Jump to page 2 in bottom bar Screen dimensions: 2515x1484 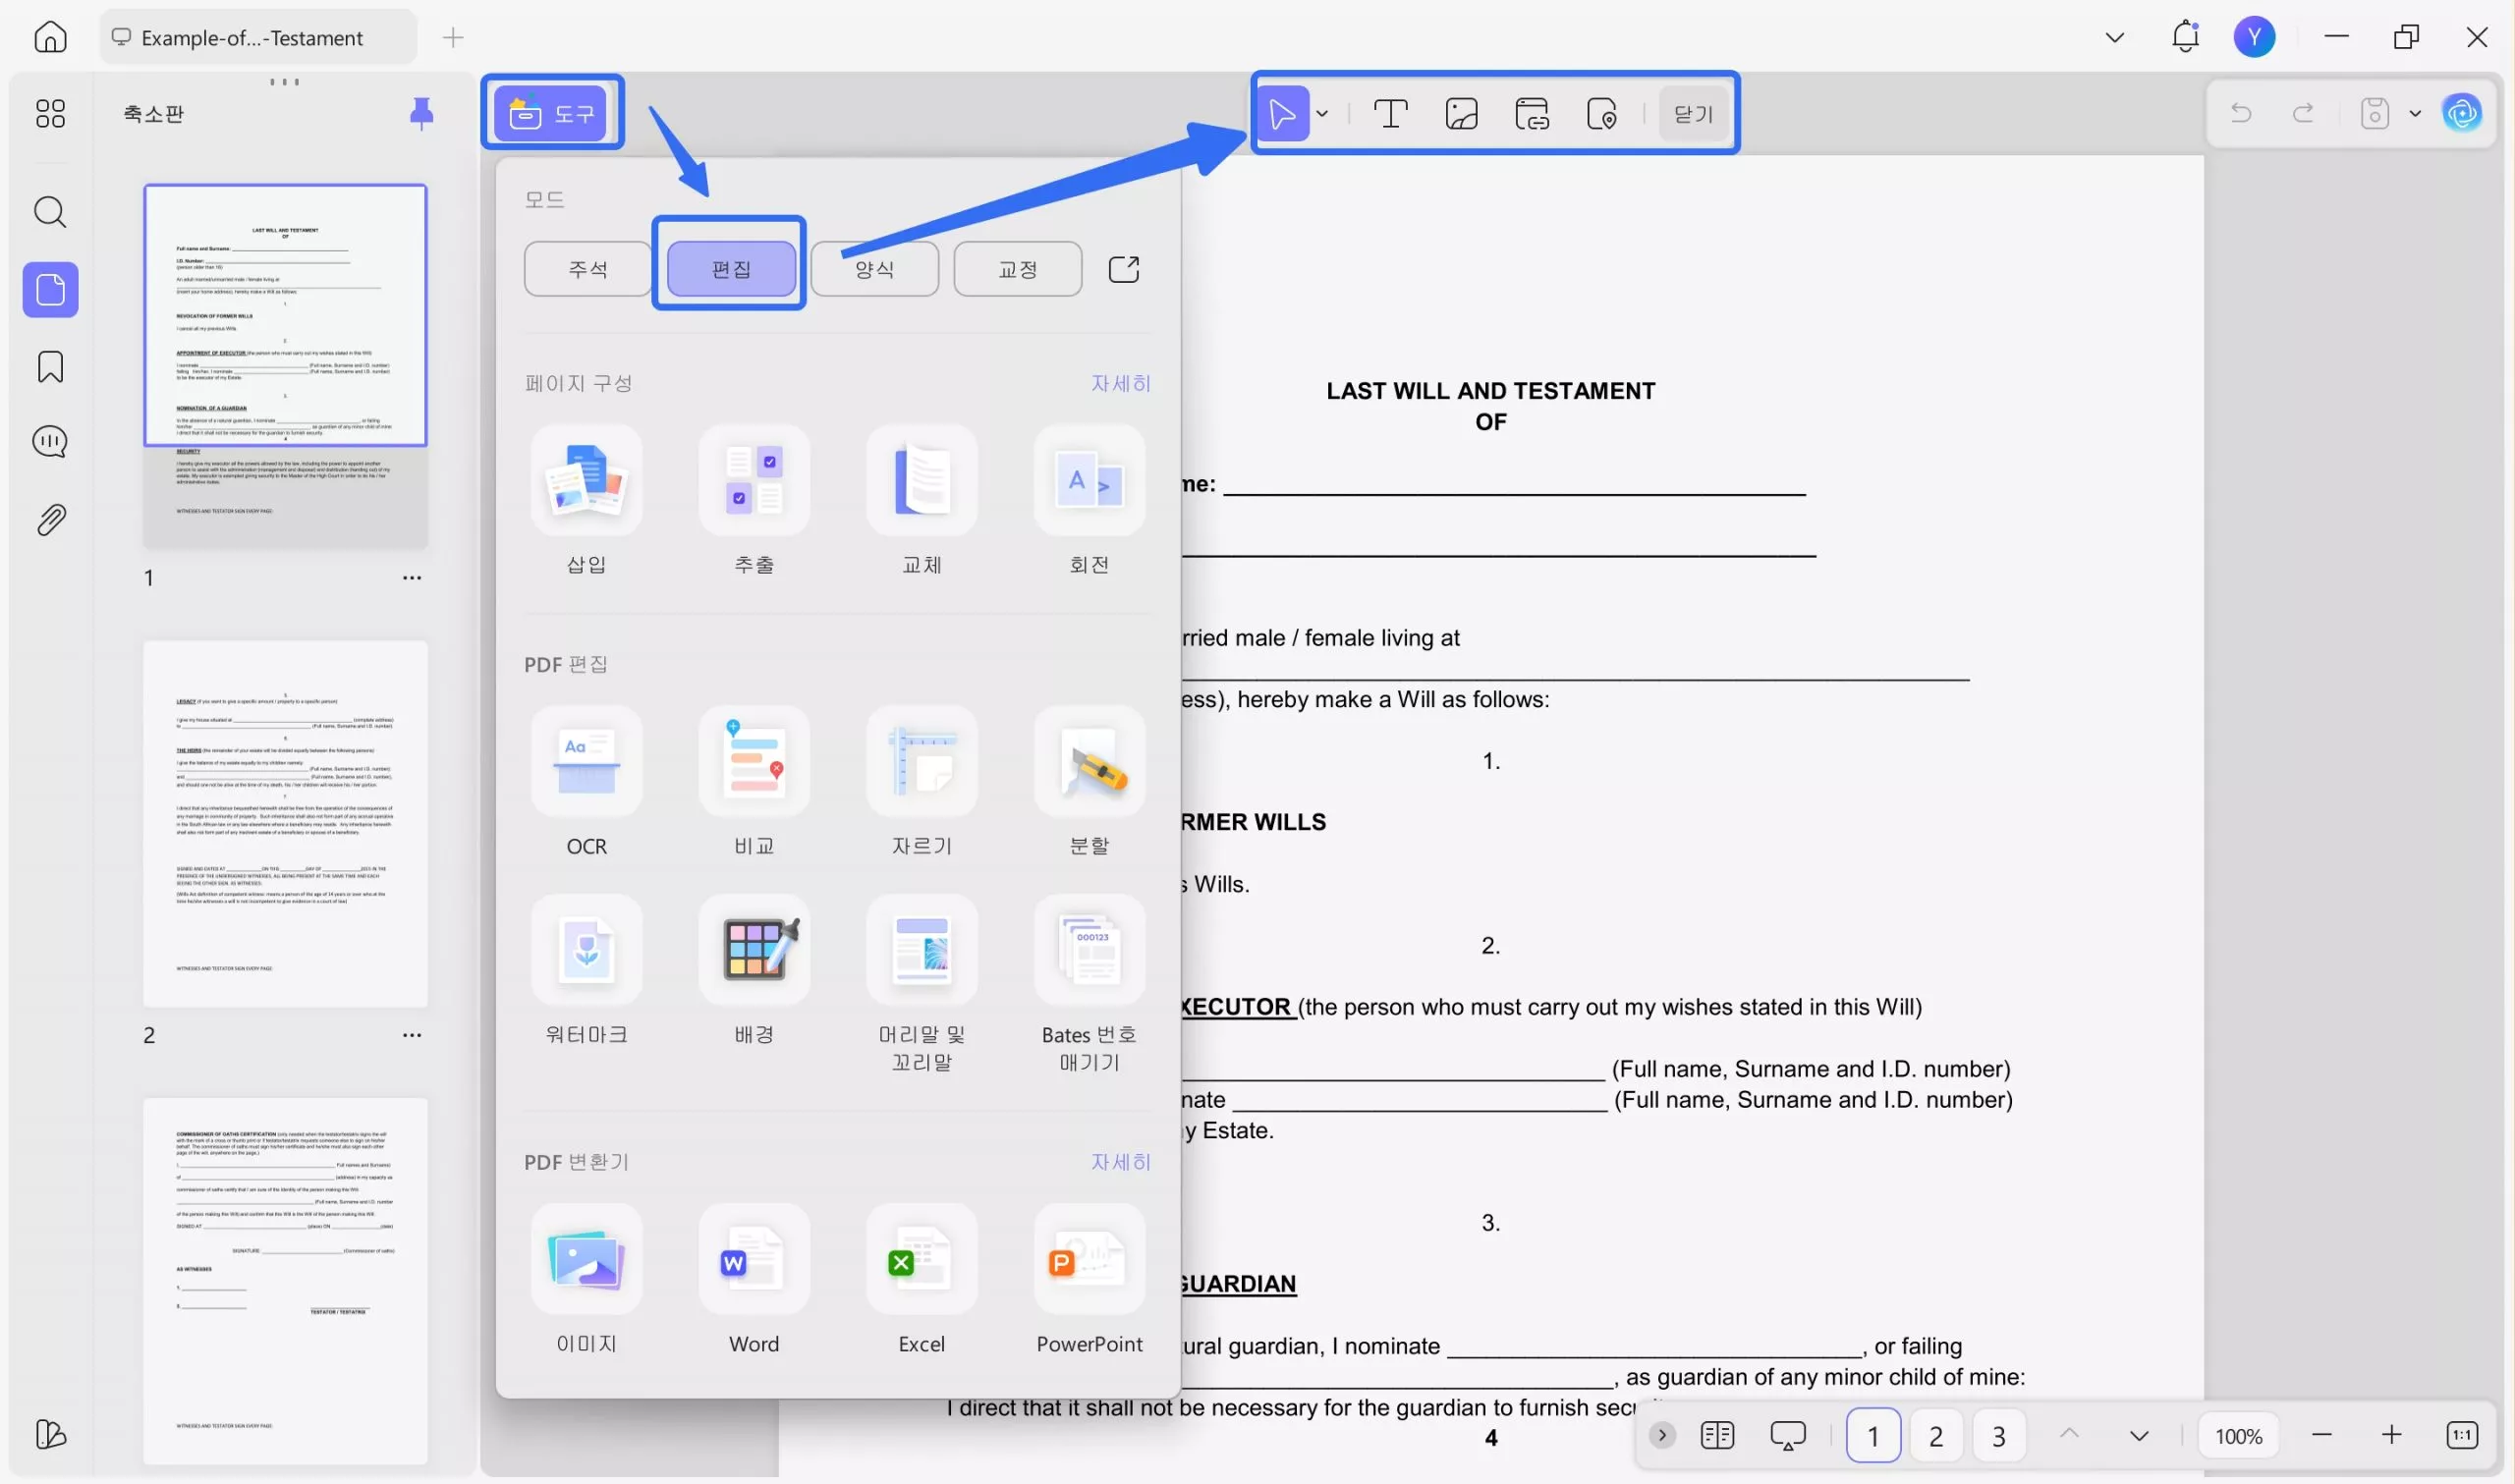(1935, 1435)
